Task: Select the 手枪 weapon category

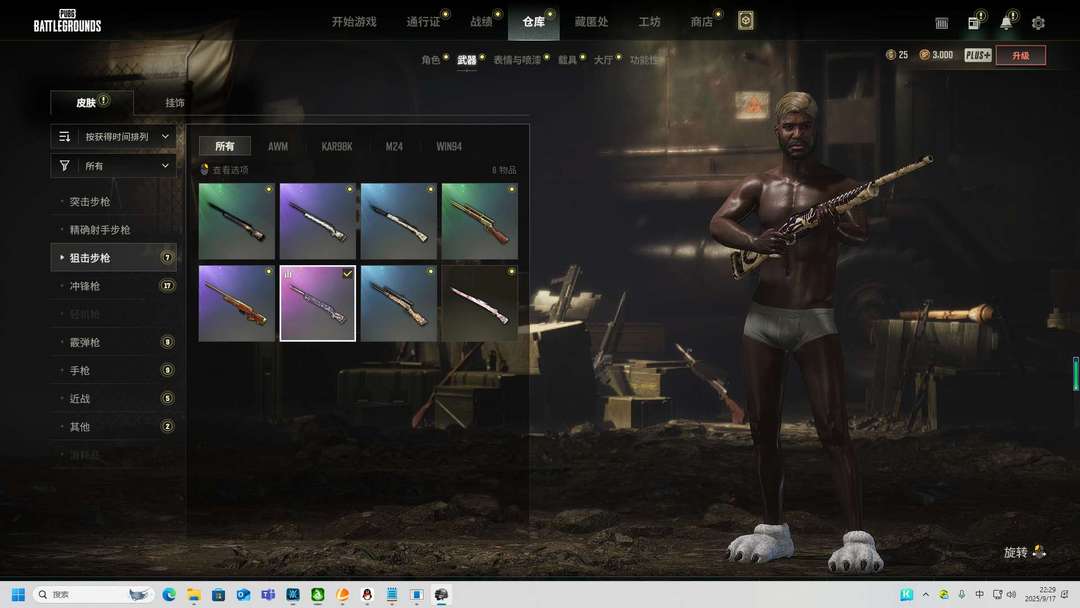Action: (114, 370)
